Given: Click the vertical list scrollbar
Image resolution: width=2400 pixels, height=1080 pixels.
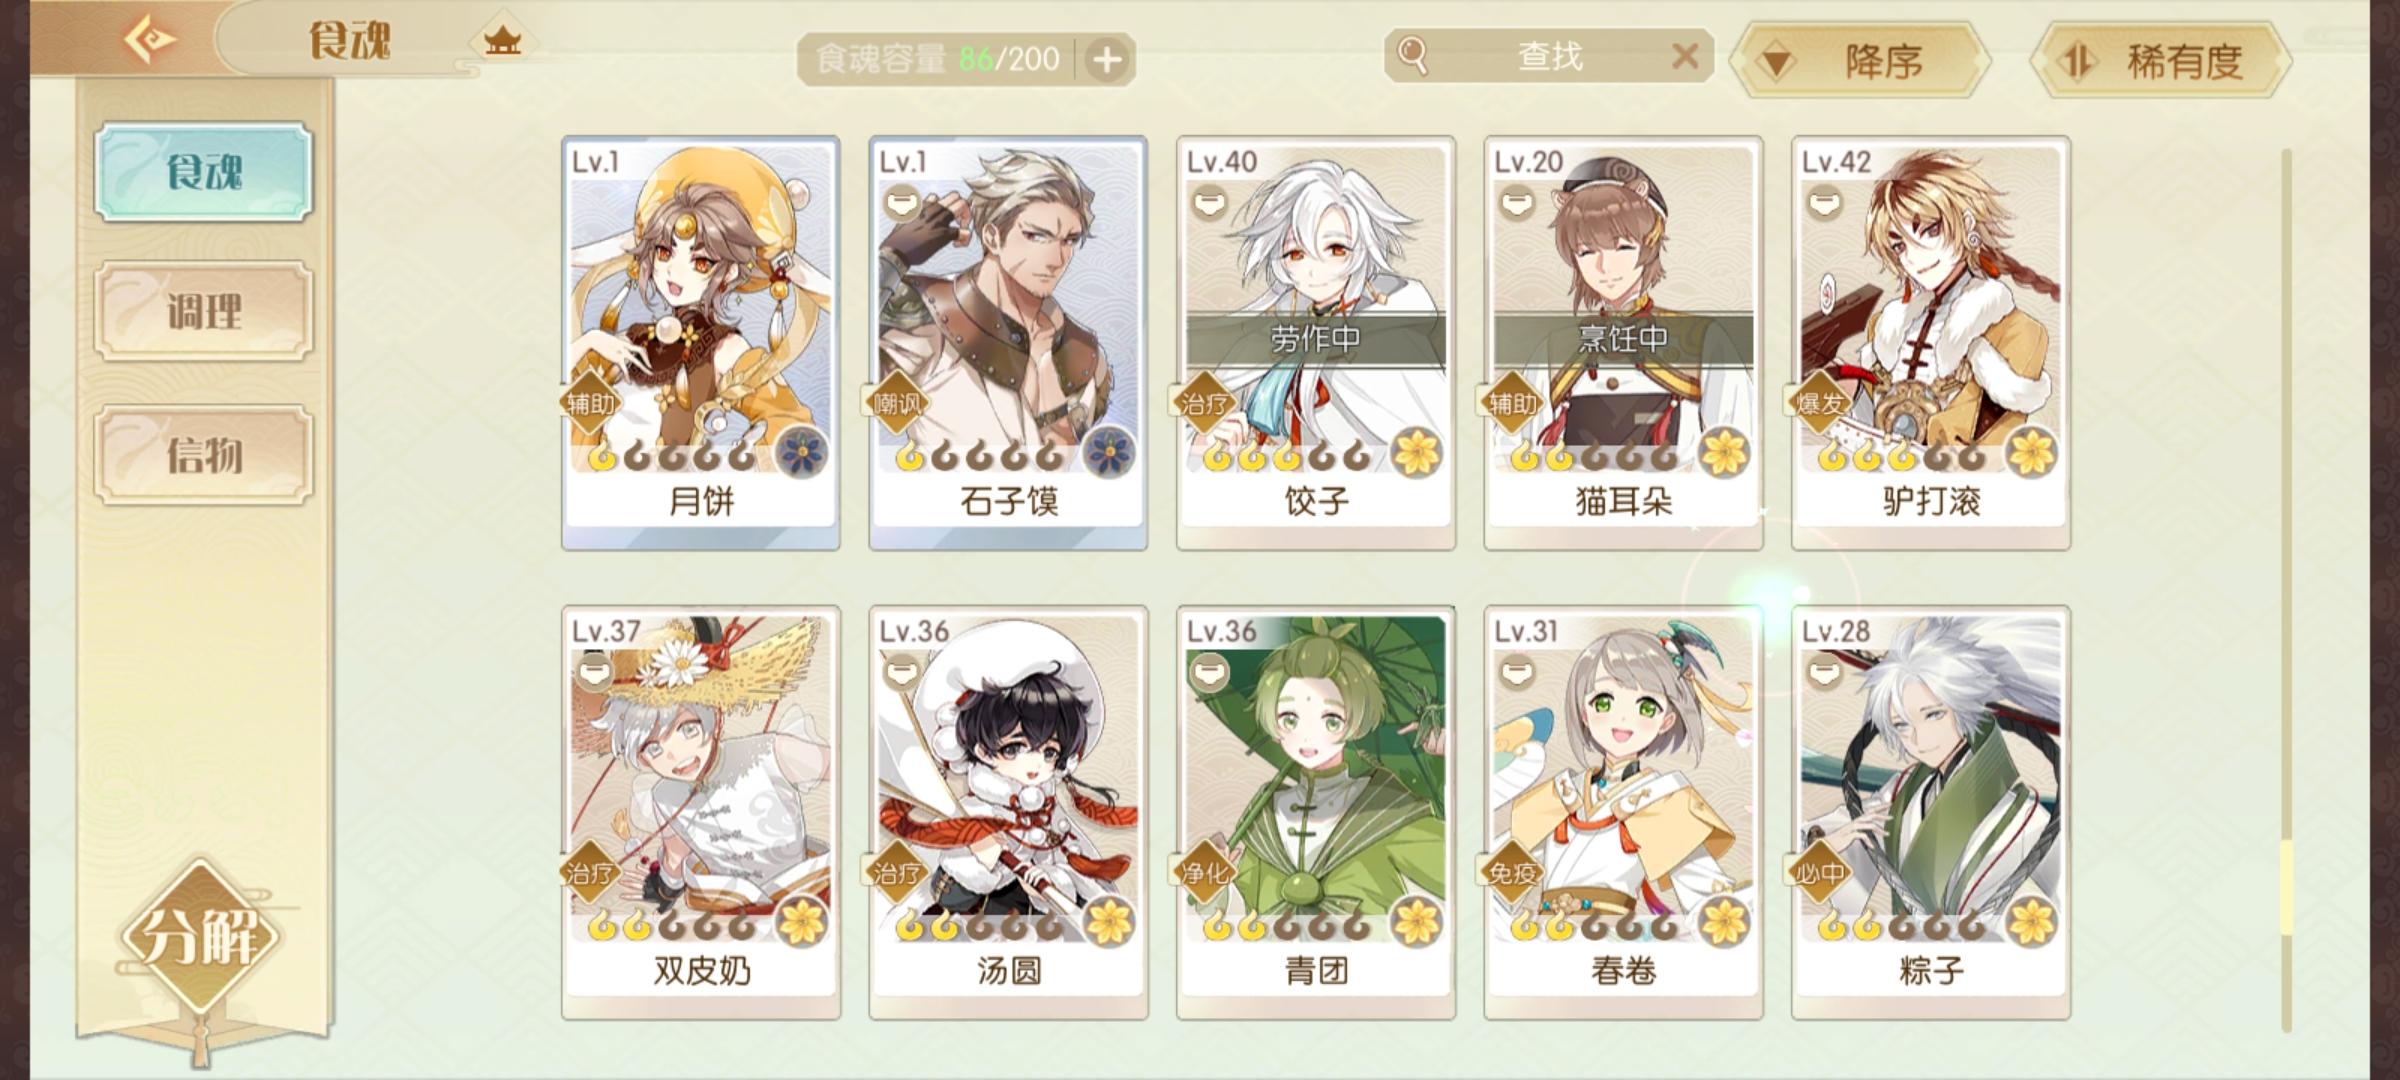Looking at the screenshot, I should tap(2286, 590).
